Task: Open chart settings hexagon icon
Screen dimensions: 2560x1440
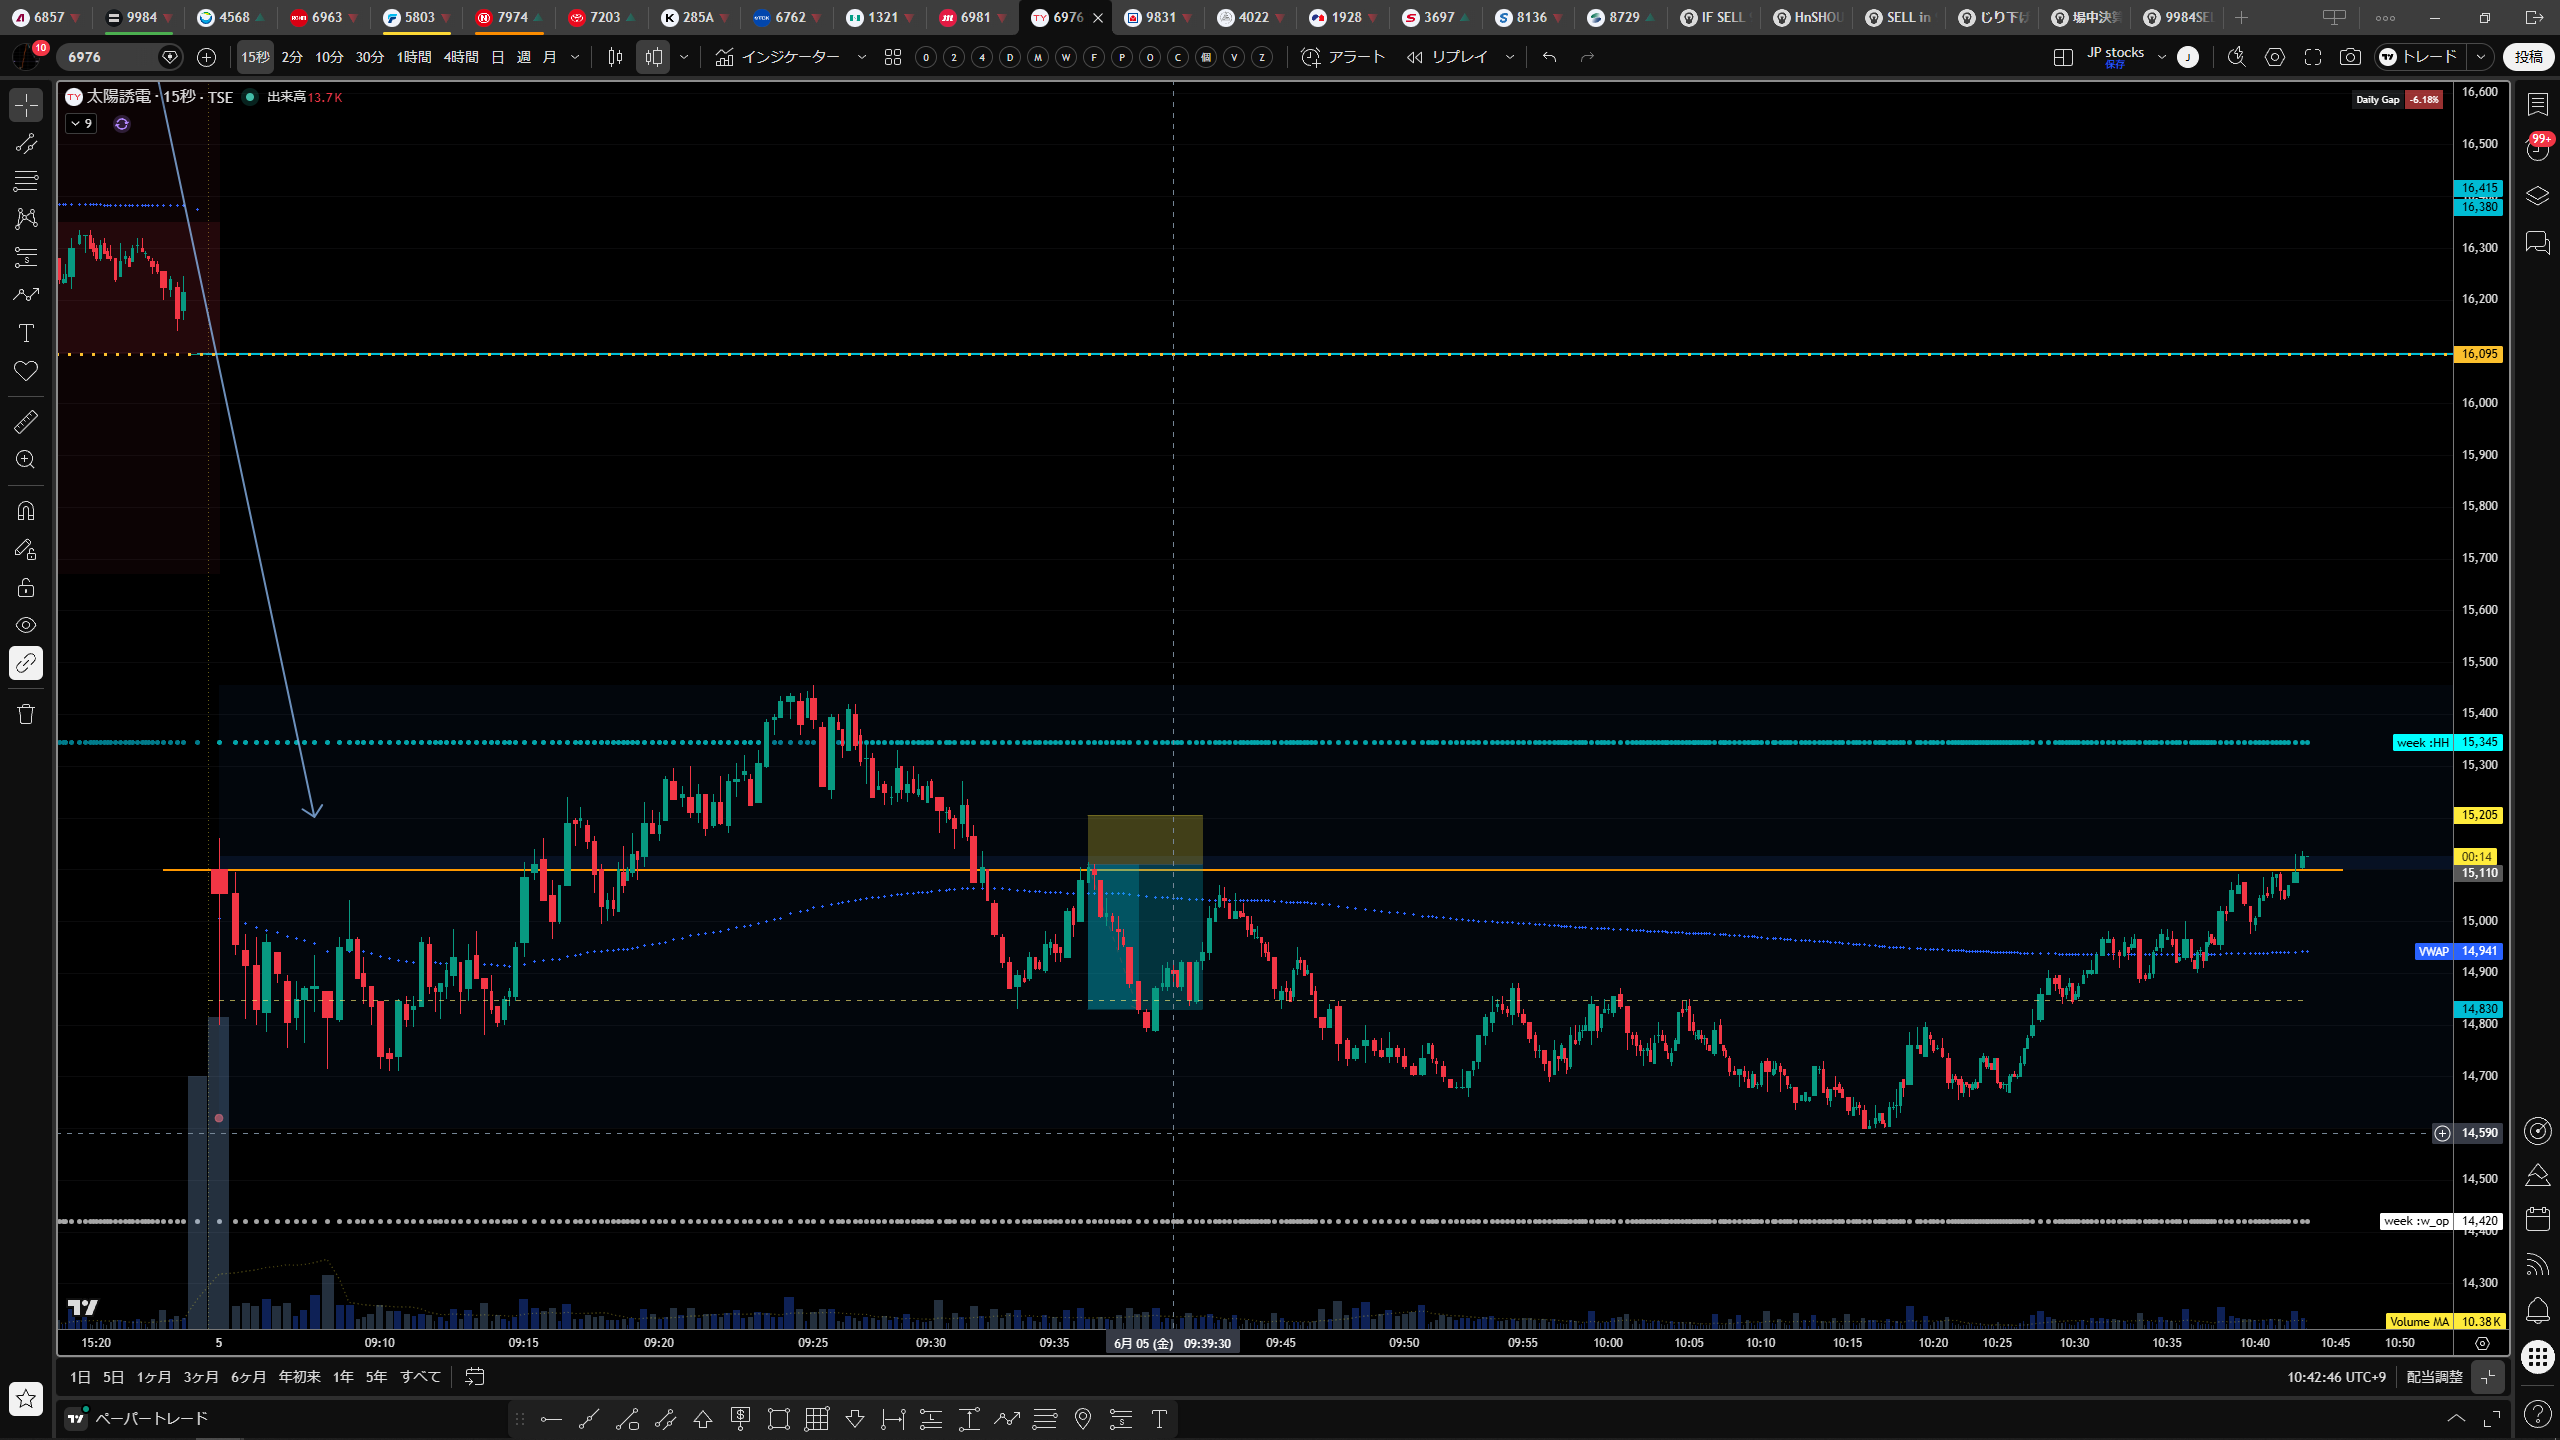Action: [x=2275, y=57]
